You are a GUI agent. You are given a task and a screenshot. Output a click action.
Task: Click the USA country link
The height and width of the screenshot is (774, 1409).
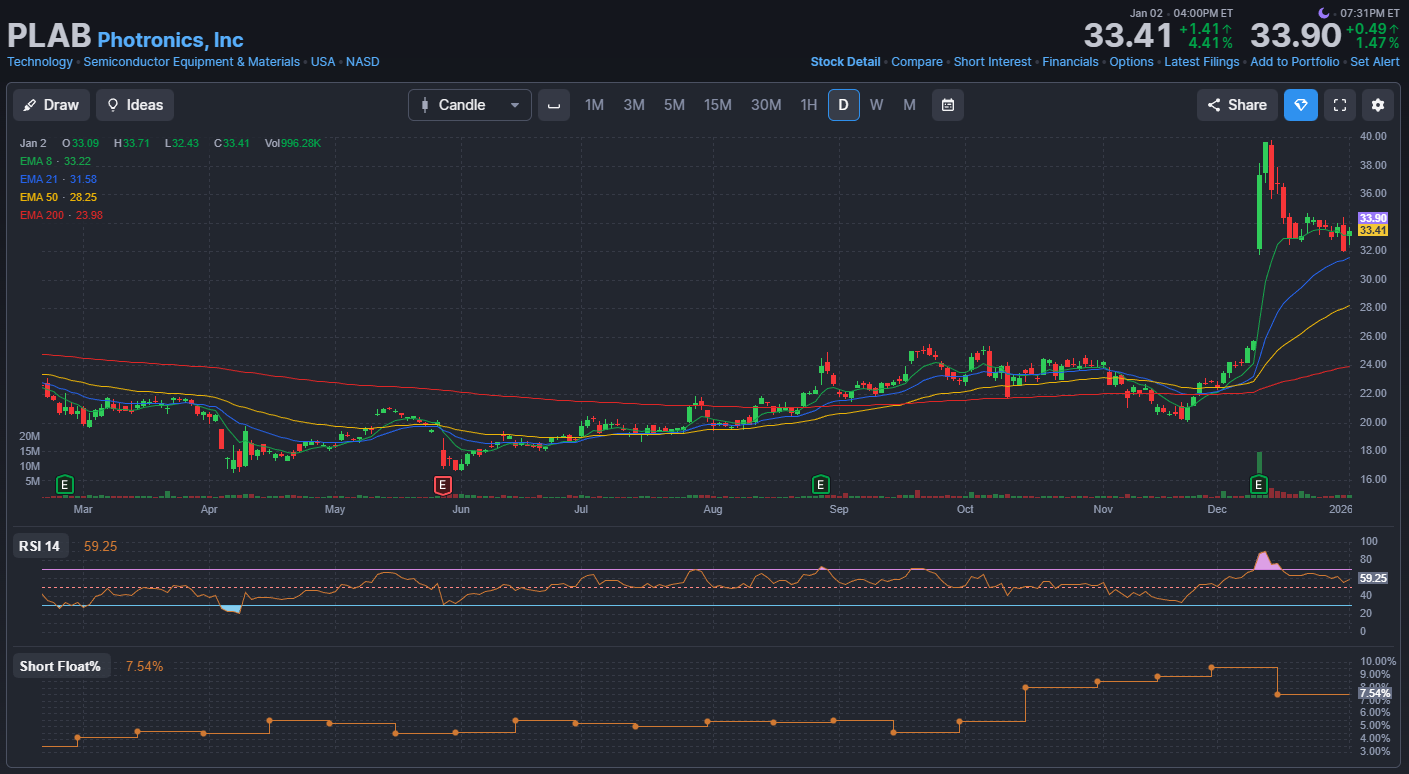click(x=323, y=62)
